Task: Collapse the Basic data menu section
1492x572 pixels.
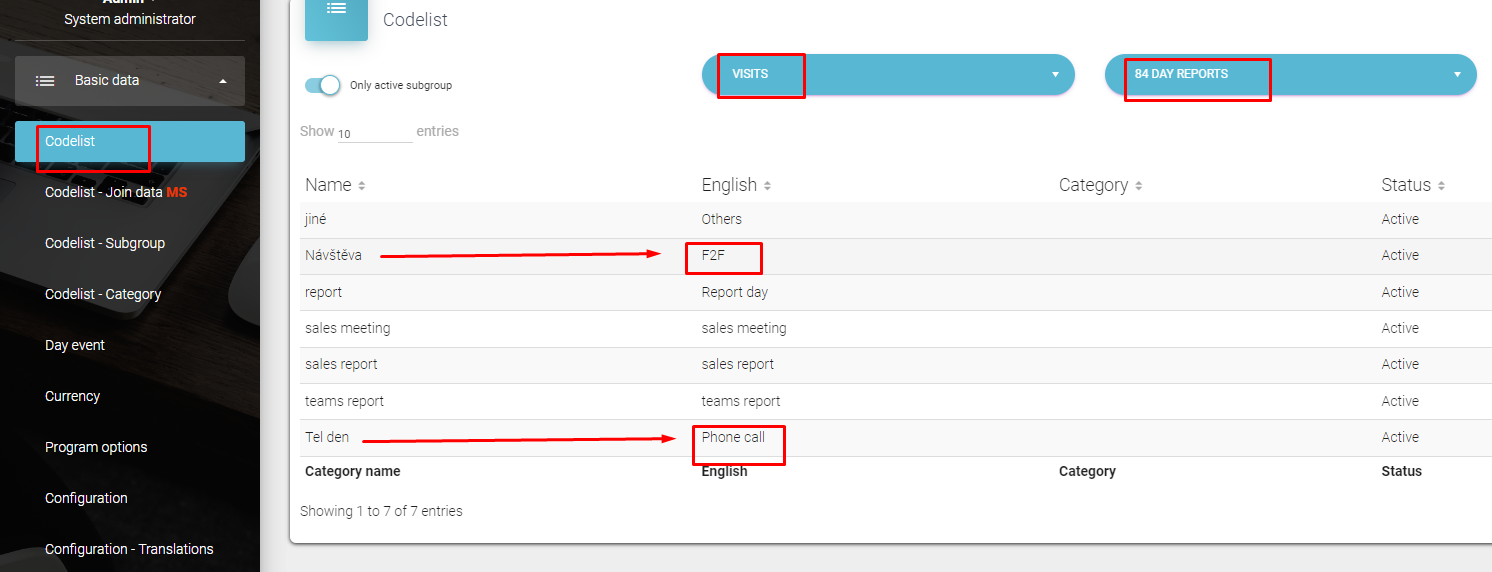Action: [x=223, y=81]
